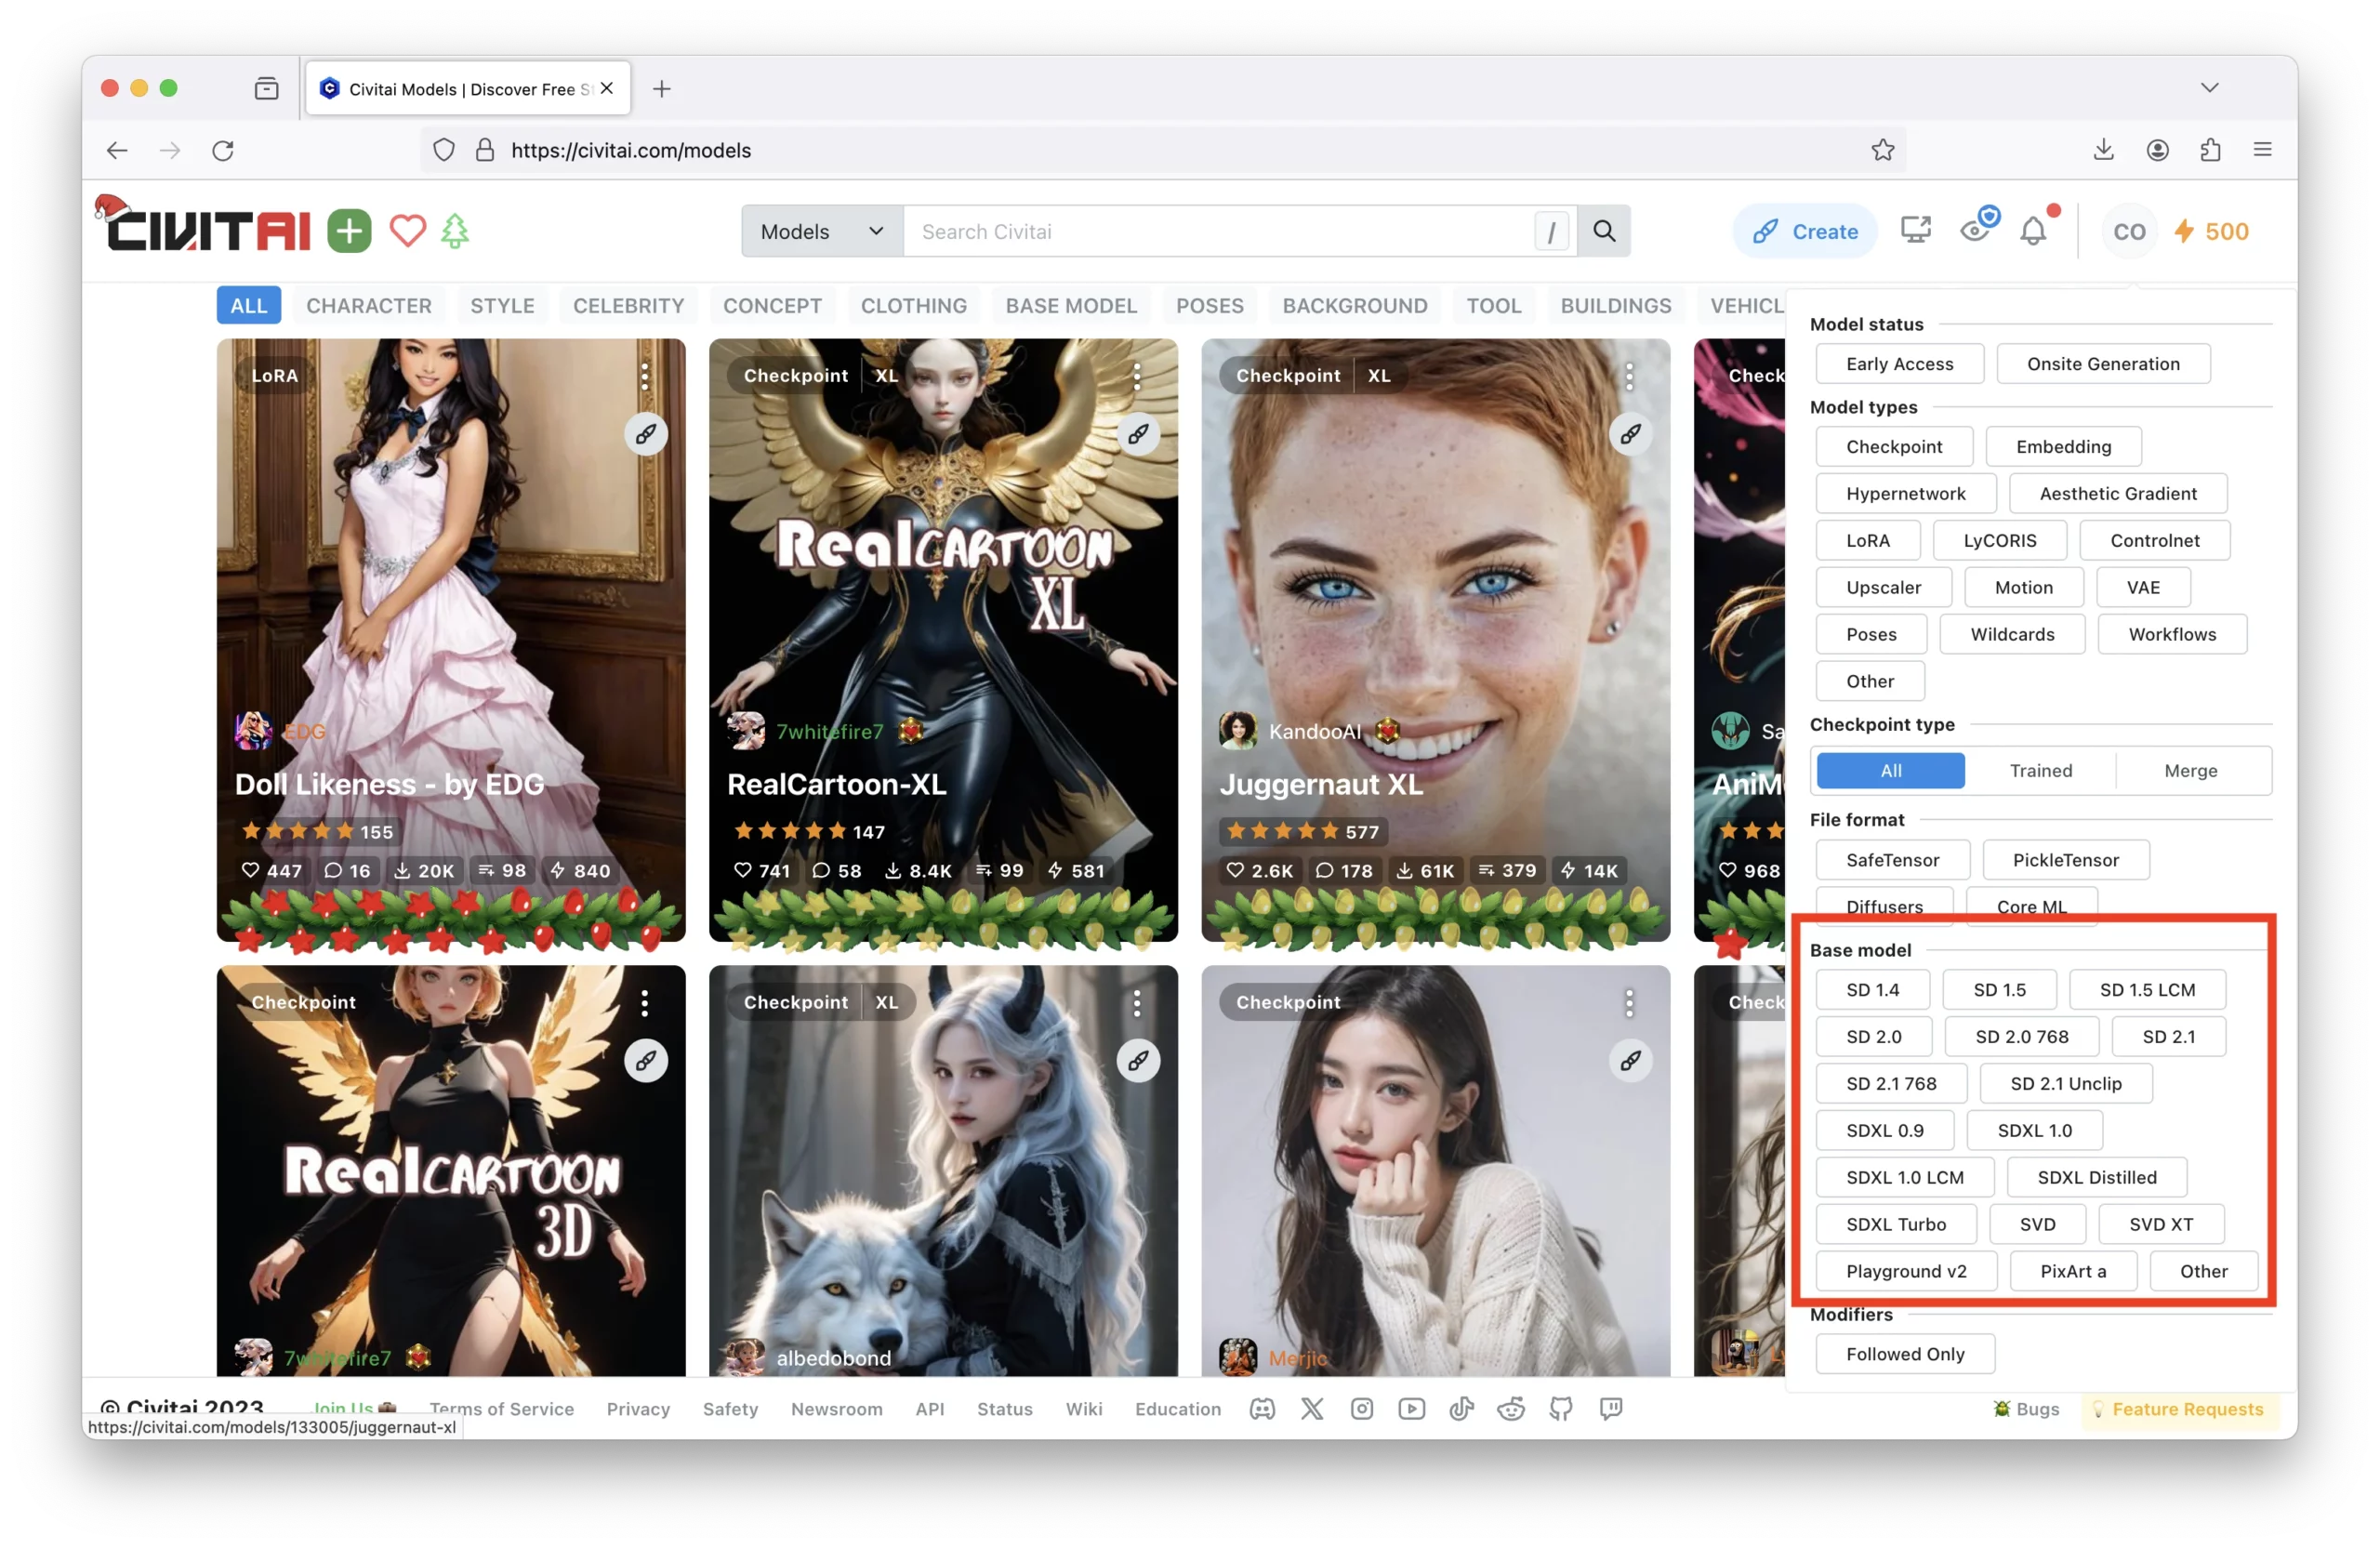
Task: Open X (Twitter) icon in footer
Action: (x=1312, y=1409)
